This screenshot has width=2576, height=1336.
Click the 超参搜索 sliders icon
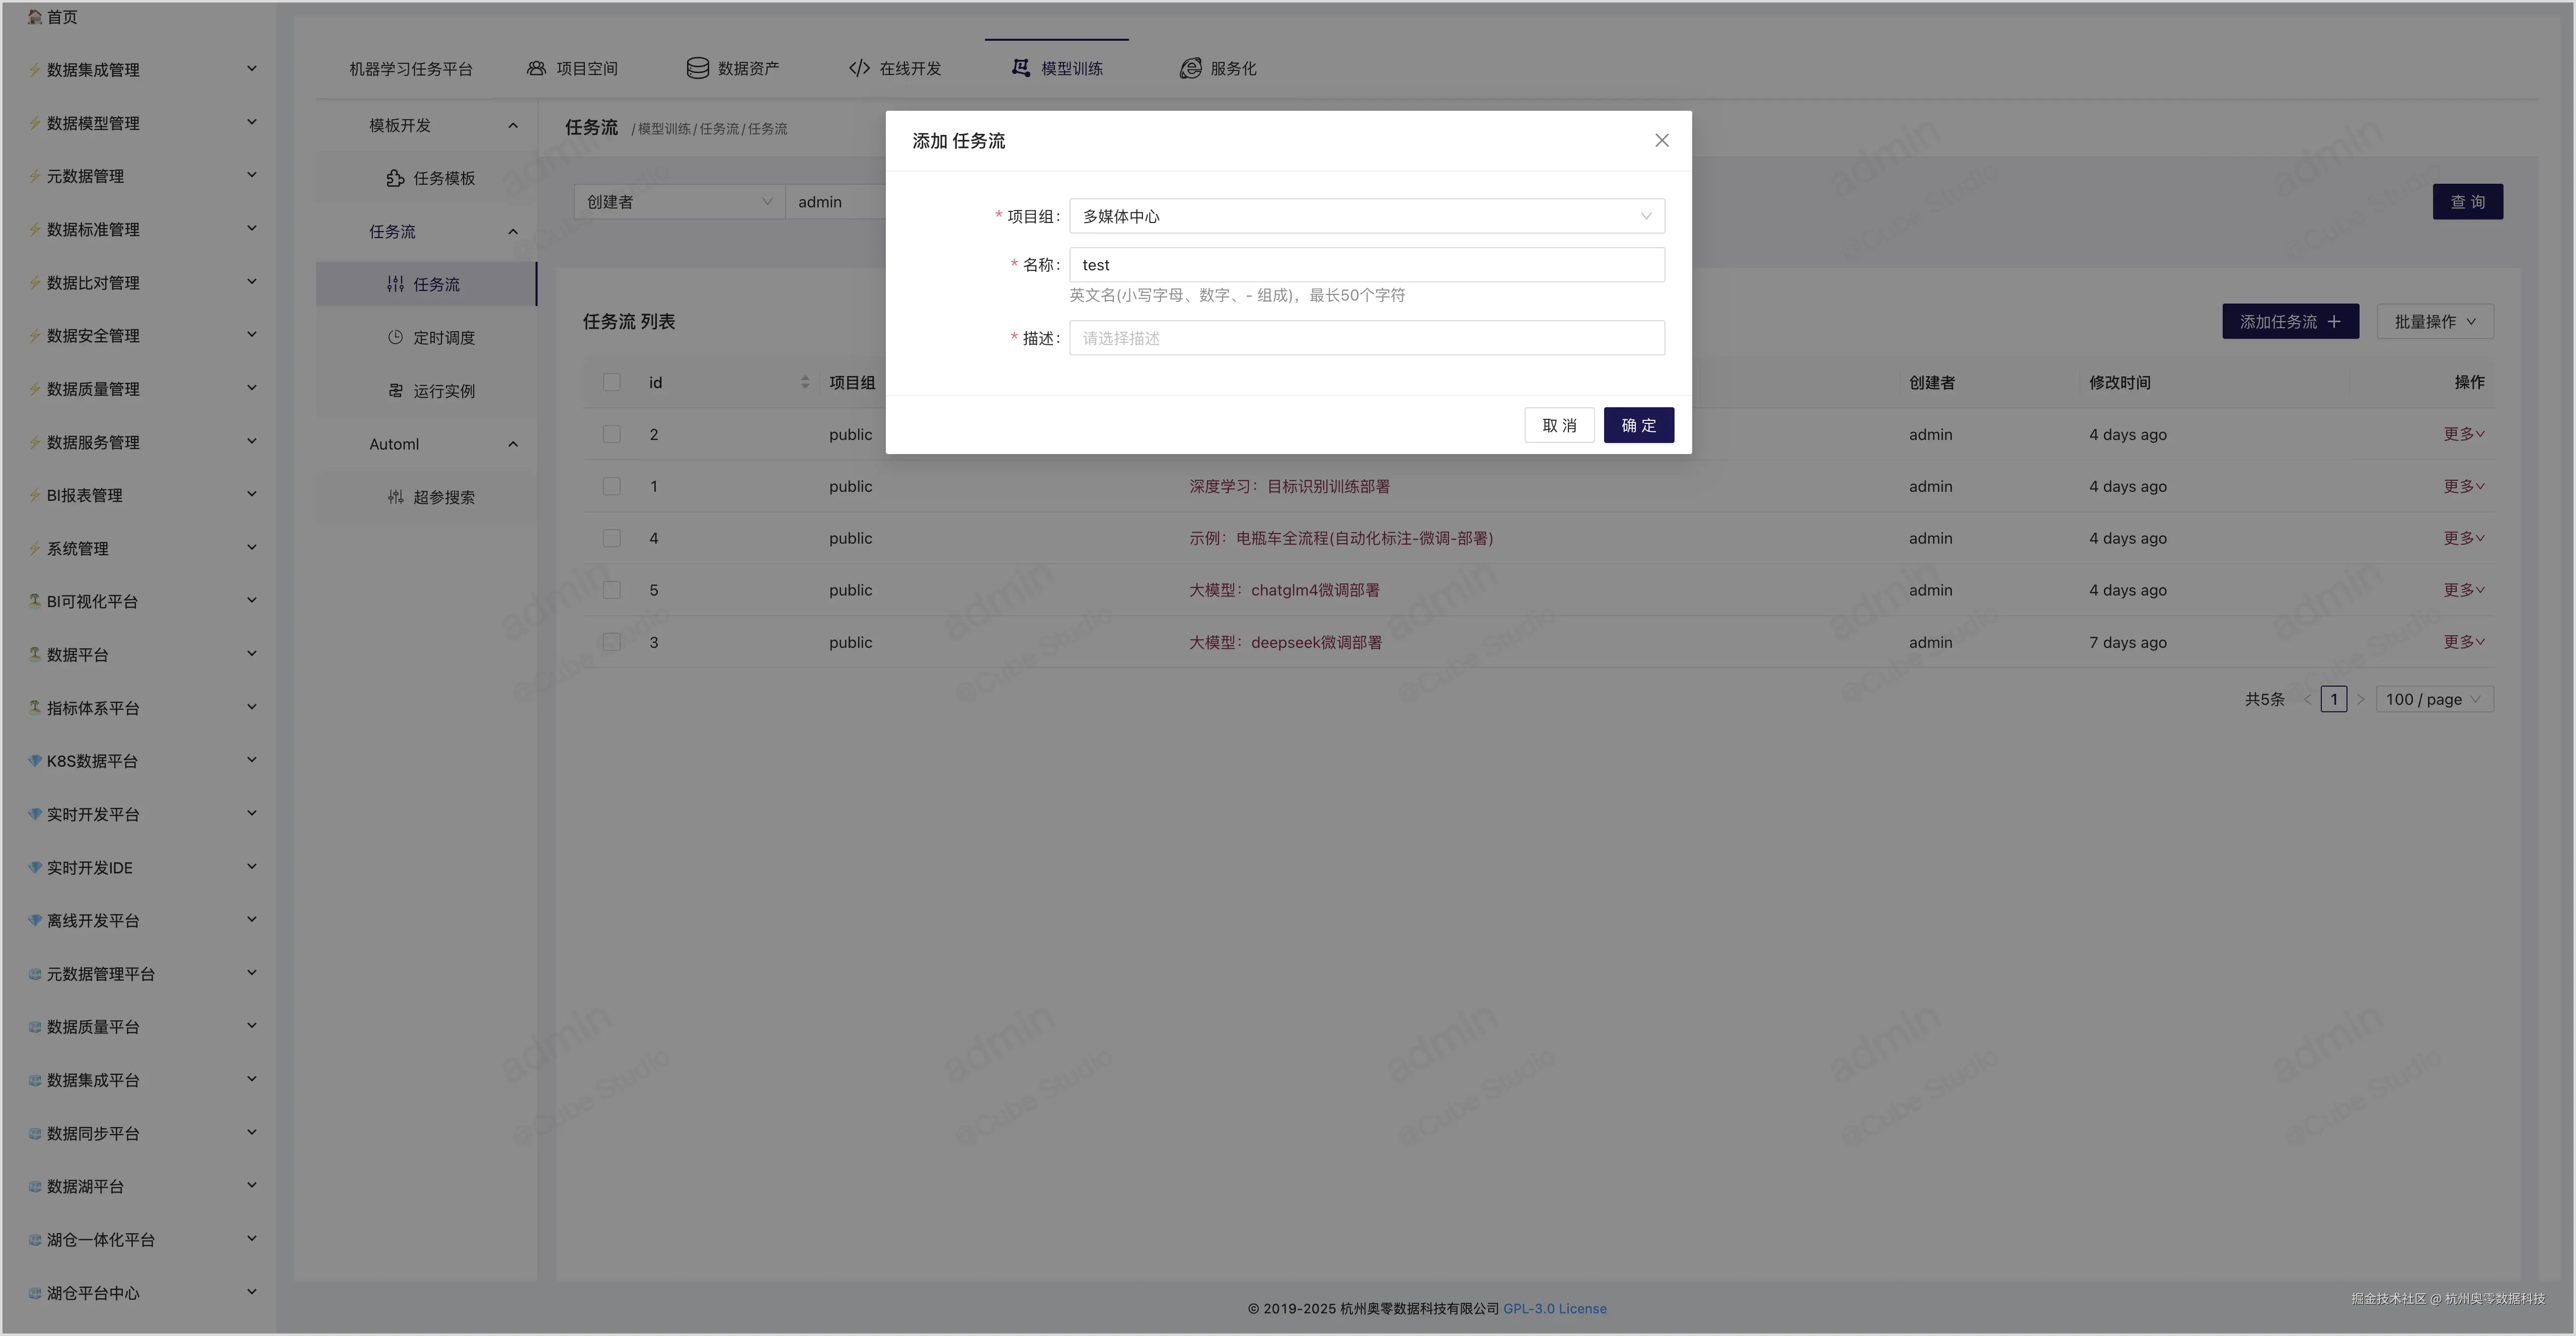395,497
